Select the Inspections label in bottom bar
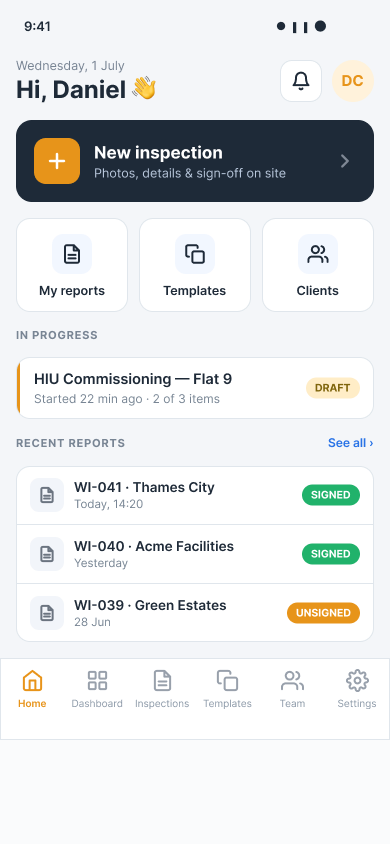 (162, 704)
